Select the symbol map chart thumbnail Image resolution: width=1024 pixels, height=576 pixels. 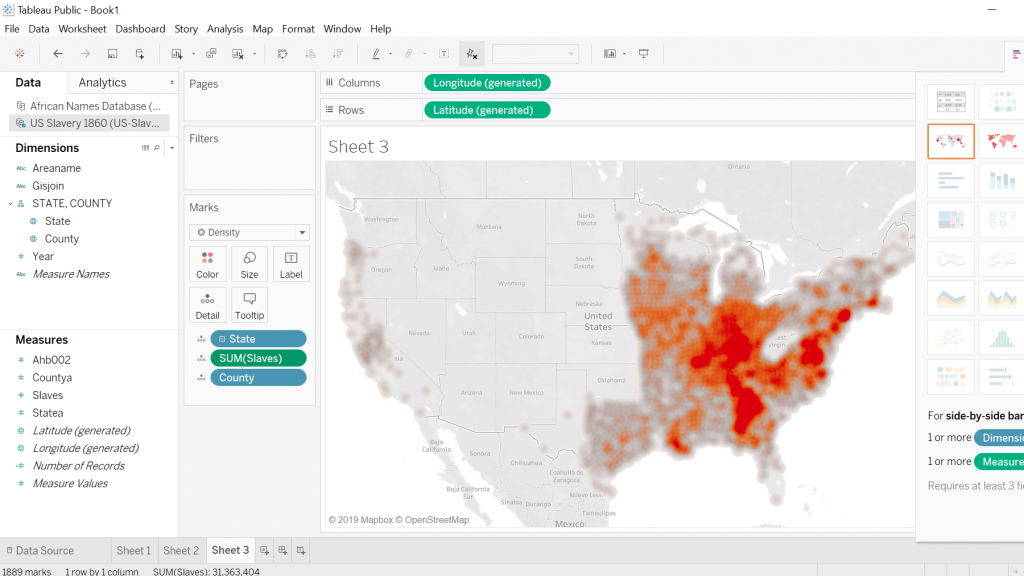950,141
